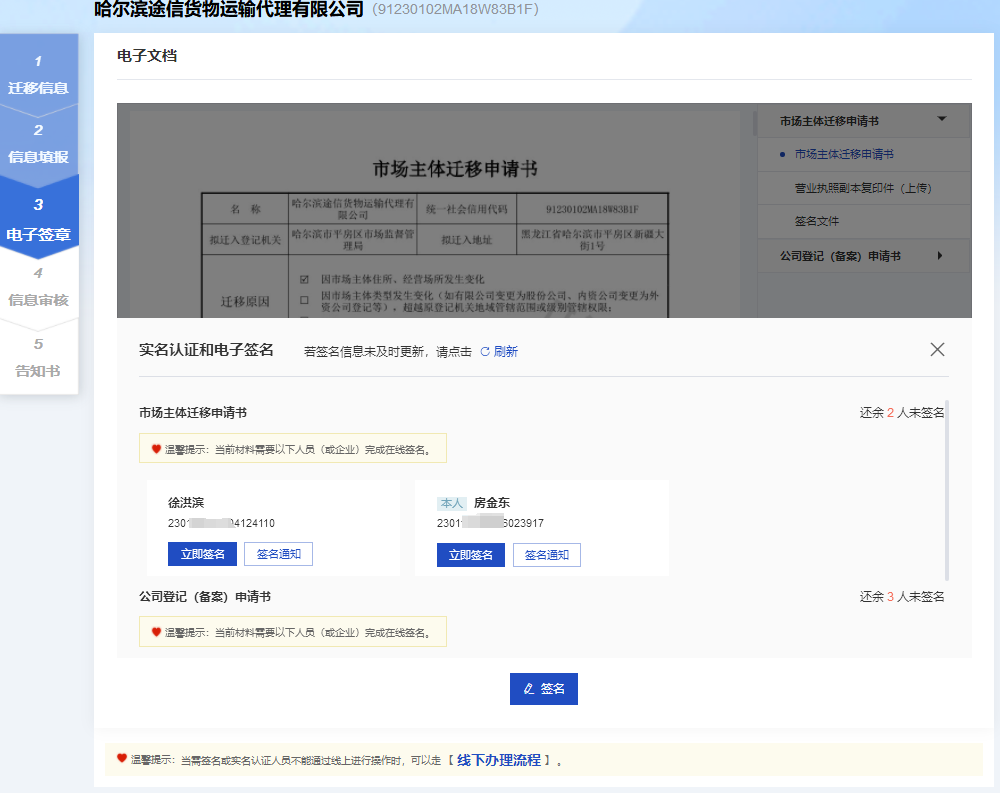This screenshot has width=1000, height=793.
Task: Click the 本人 tag next to 房金东
Action: (x=452, y=503)
